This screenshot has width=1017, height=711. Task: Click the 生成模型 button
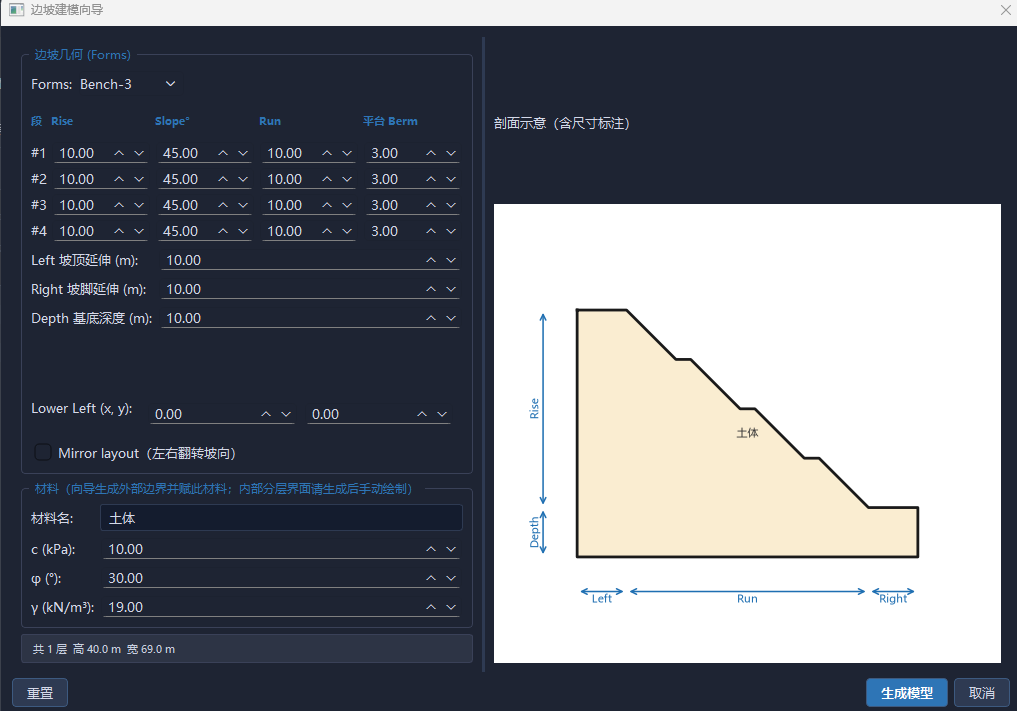click(x=907, y=693)
